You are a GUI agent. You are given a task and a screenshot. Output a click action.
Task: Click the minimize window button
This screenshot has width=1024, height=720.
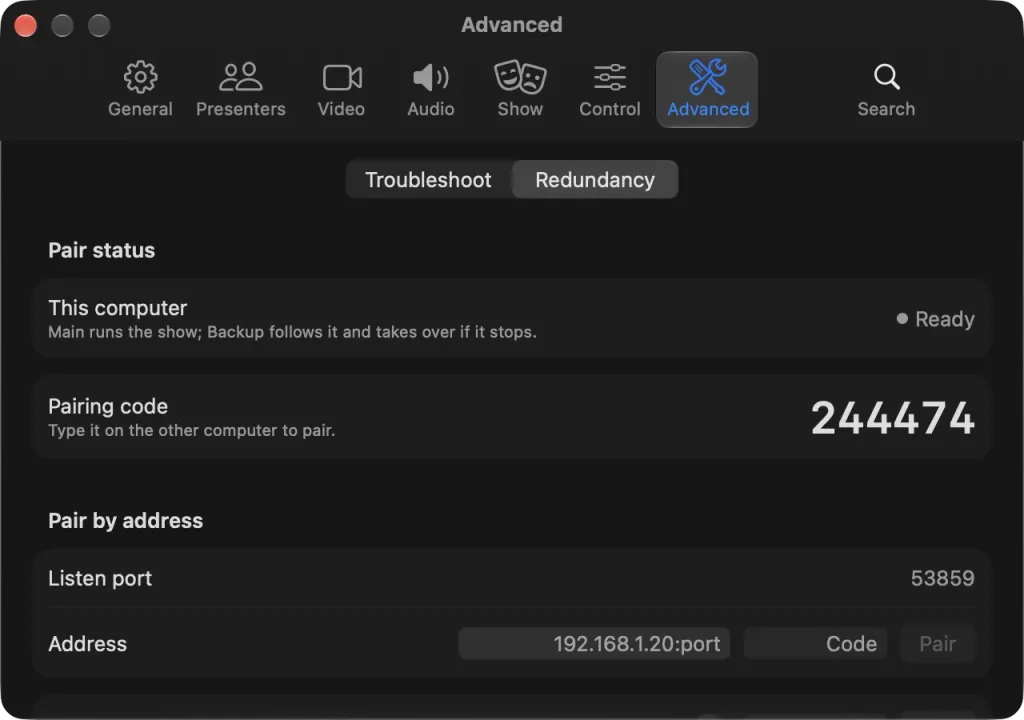tap(63, 25)
